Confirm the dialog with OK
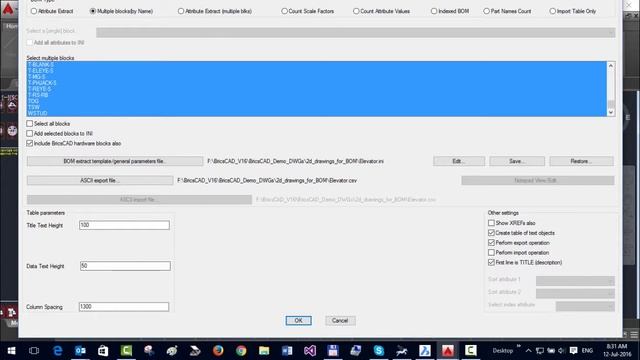 [298, 320]
